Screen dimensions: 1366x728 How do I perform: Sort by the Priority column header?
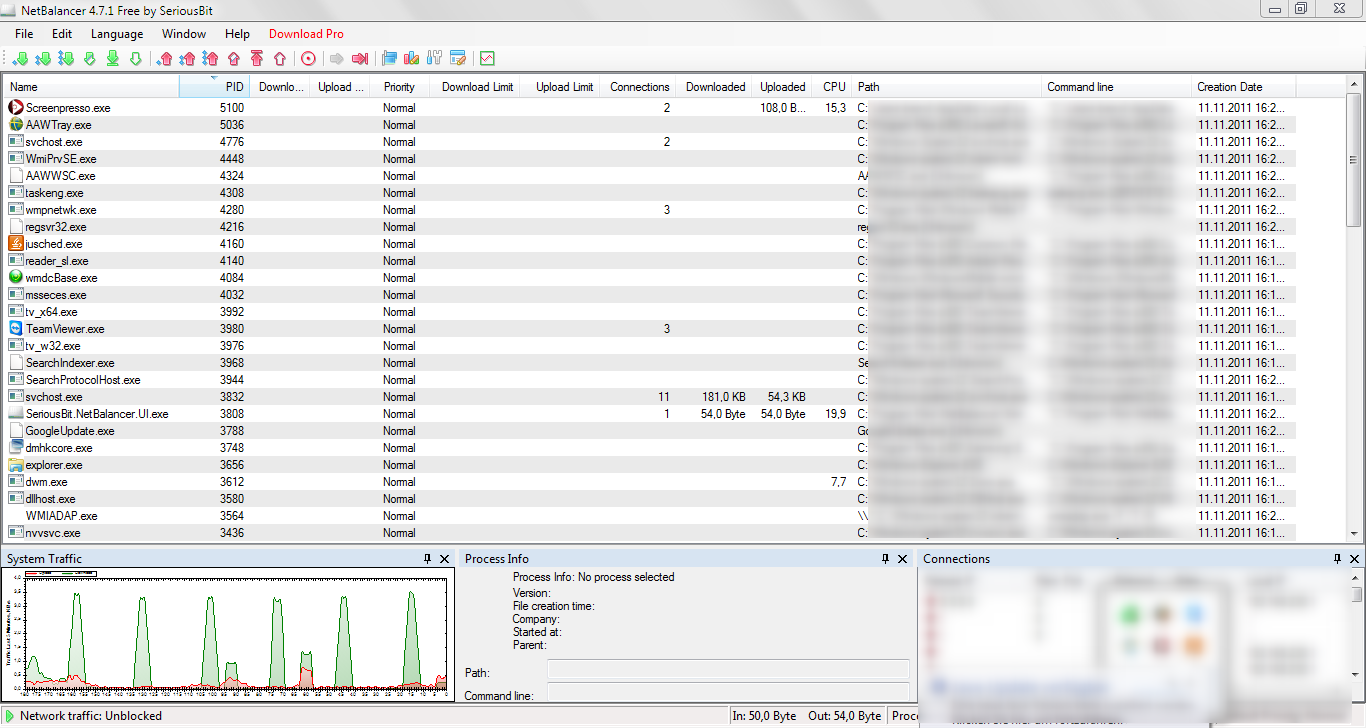click(399, 87)
